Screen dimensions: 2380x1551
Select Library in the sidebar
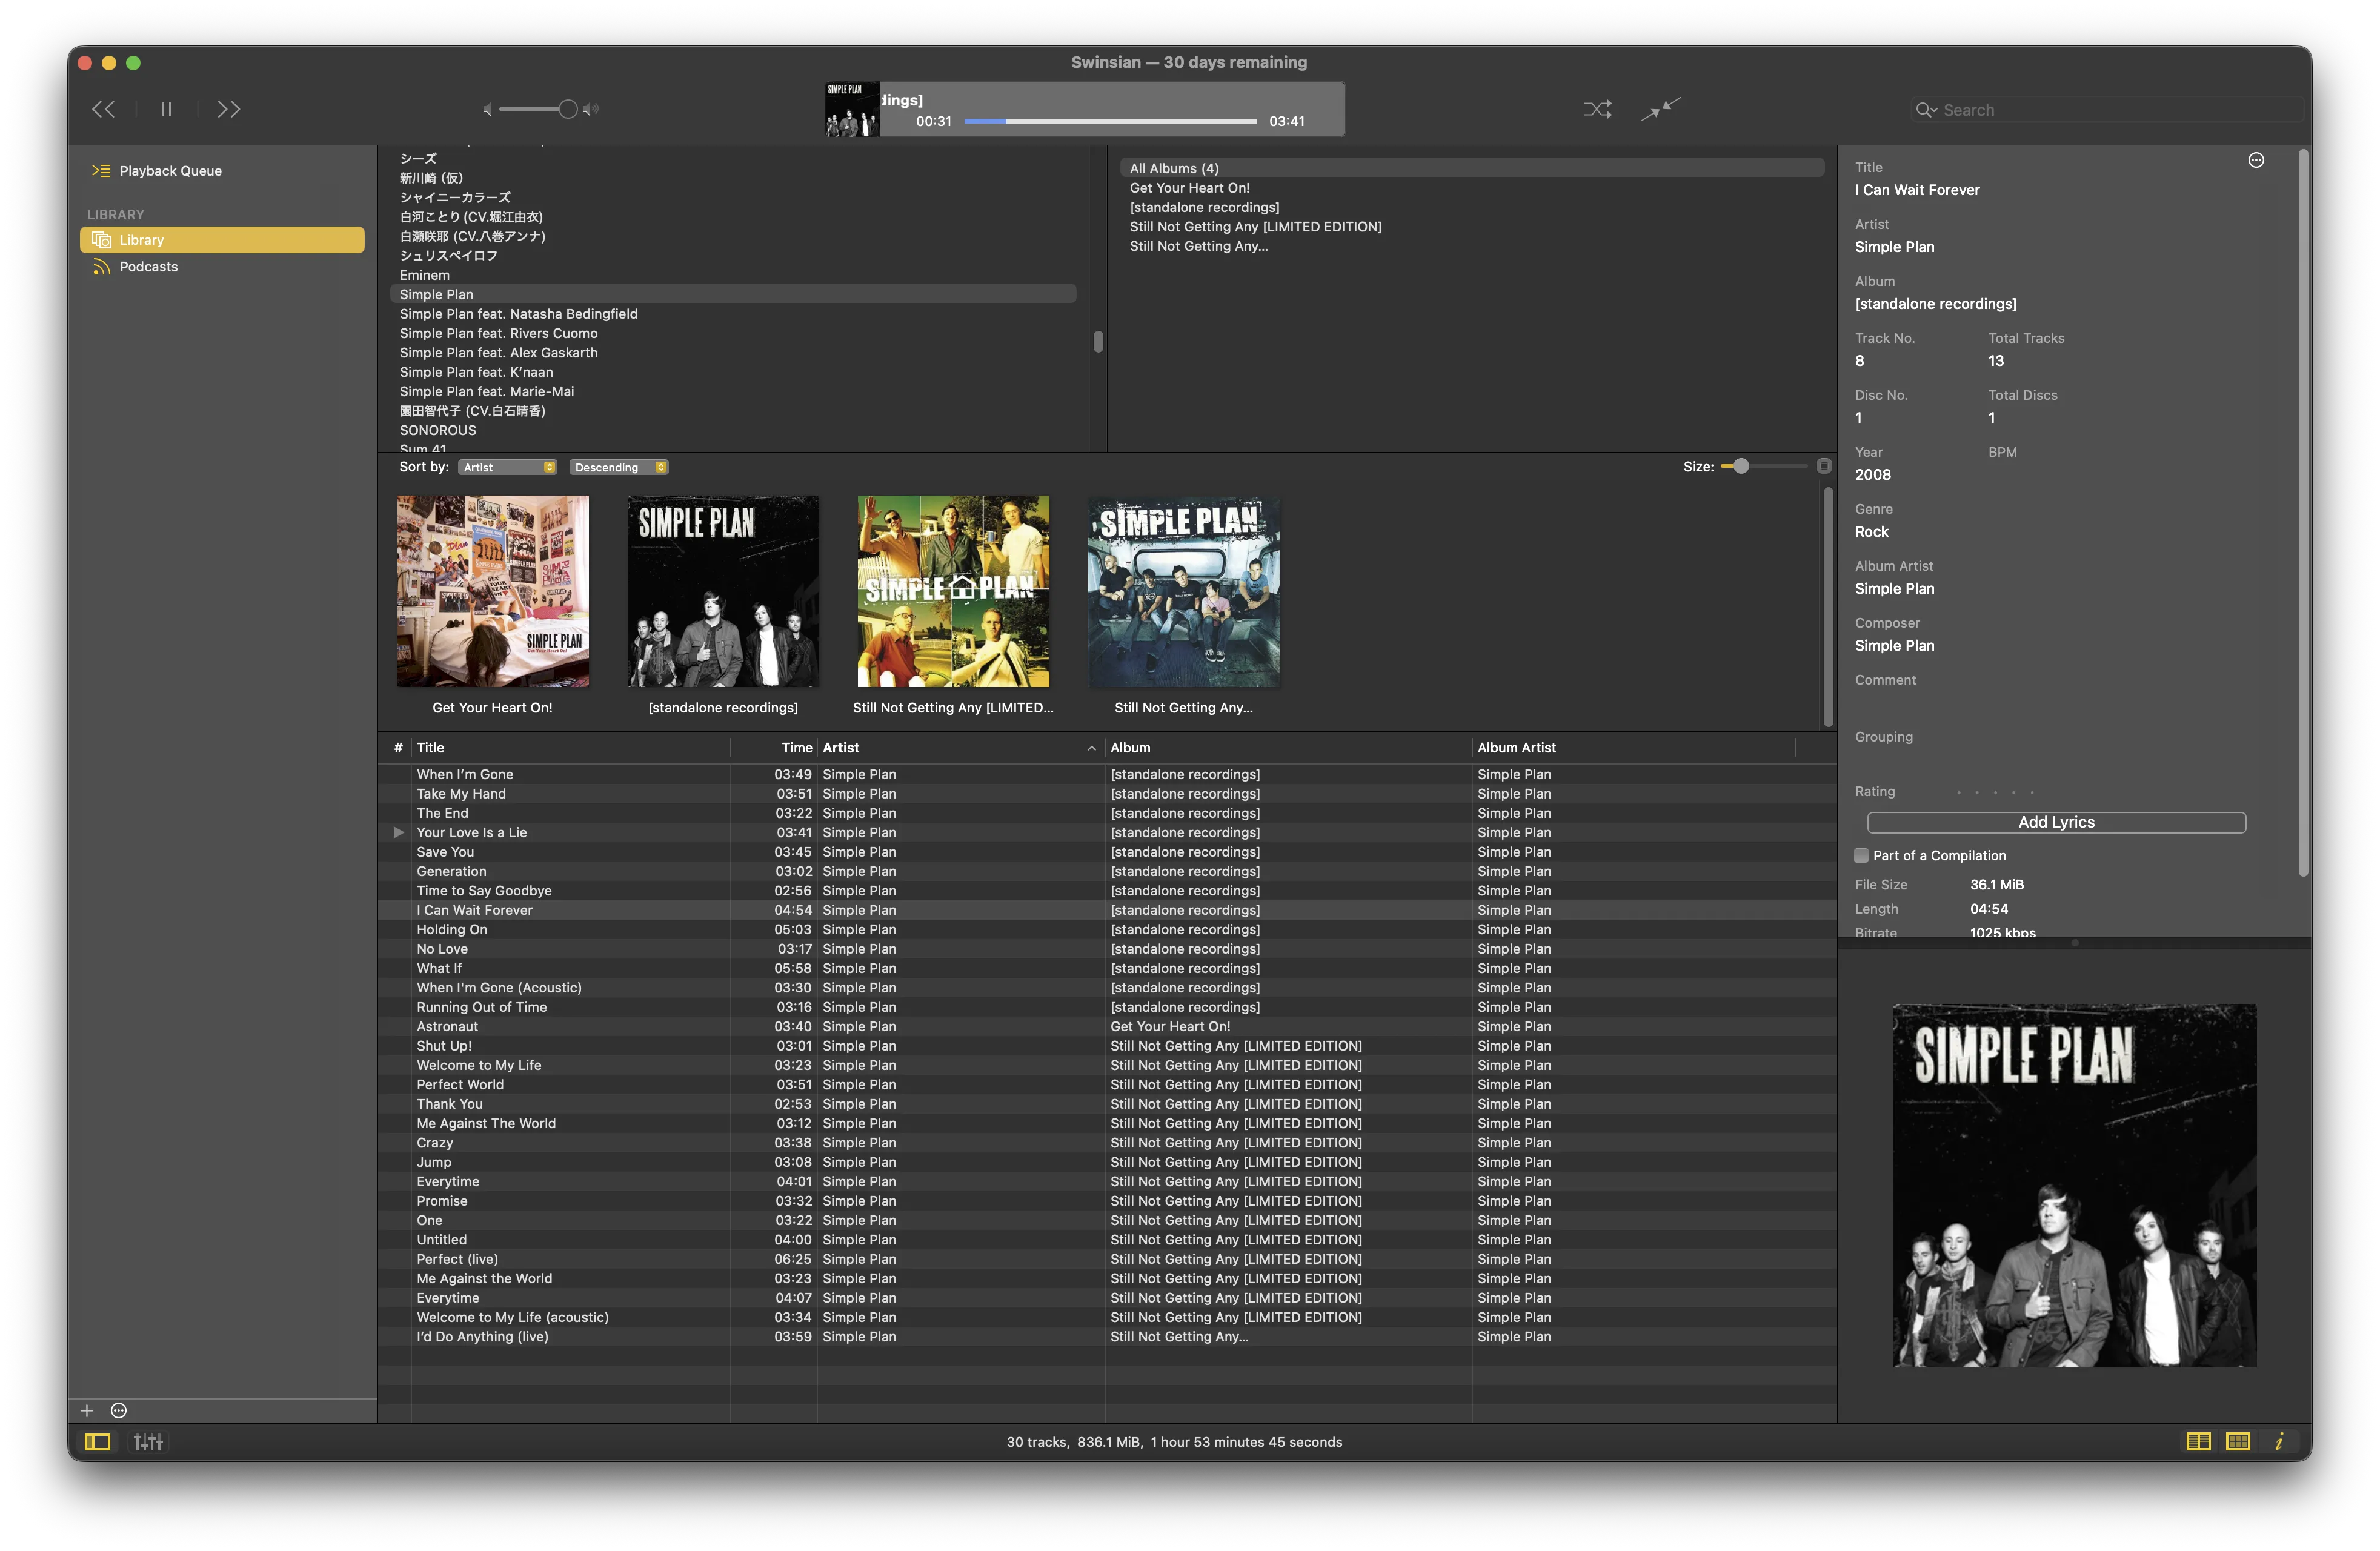click(x=222, y=240)
